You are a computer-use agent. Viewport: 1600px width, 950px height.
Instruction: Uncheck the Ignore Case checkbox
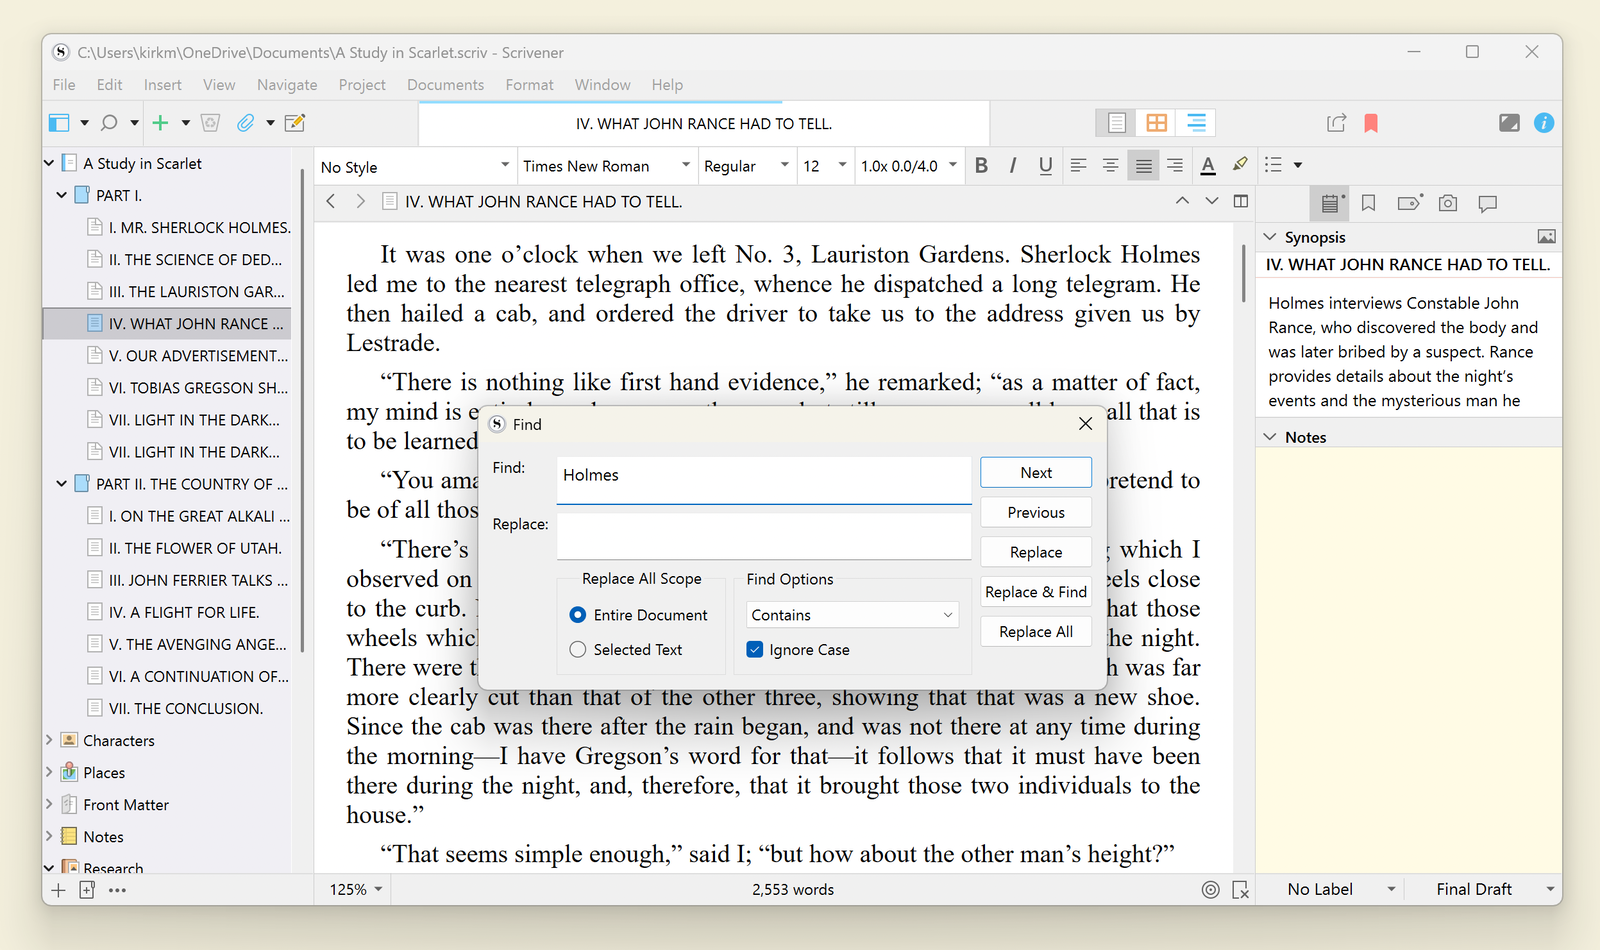pyautogui.click(x=755, y=650)
